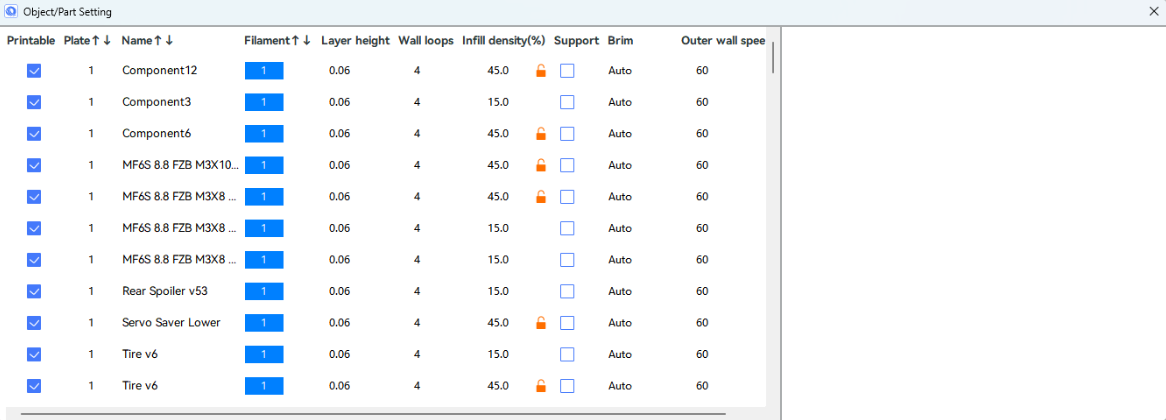Click the vertical scrollbar of the object table
Screen dimensions: 1166x420
pos(773,58)
